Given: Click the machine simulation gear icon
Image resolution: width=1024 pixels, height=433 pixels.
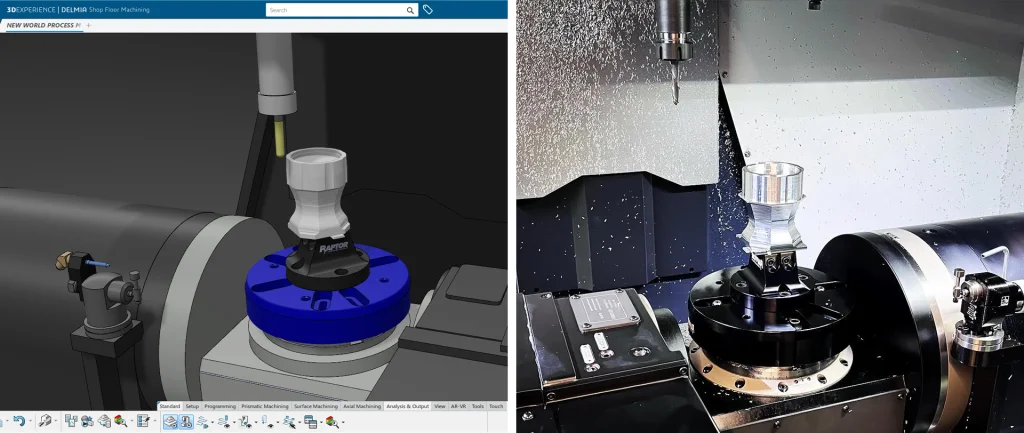Looking at the screenshot, I should pyautogui.click(x=88, y=421).
